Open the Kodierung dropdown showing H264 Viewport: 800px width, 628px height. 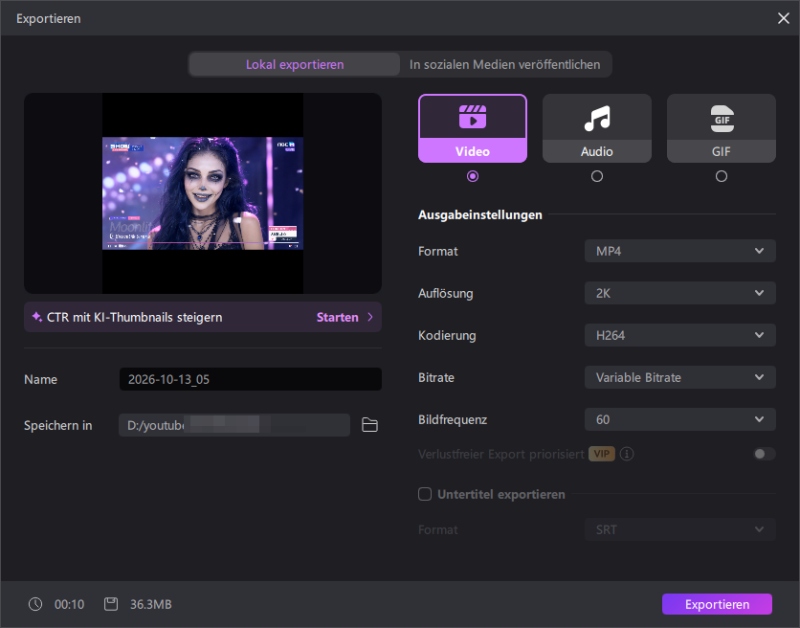click(x=680, y=335)
